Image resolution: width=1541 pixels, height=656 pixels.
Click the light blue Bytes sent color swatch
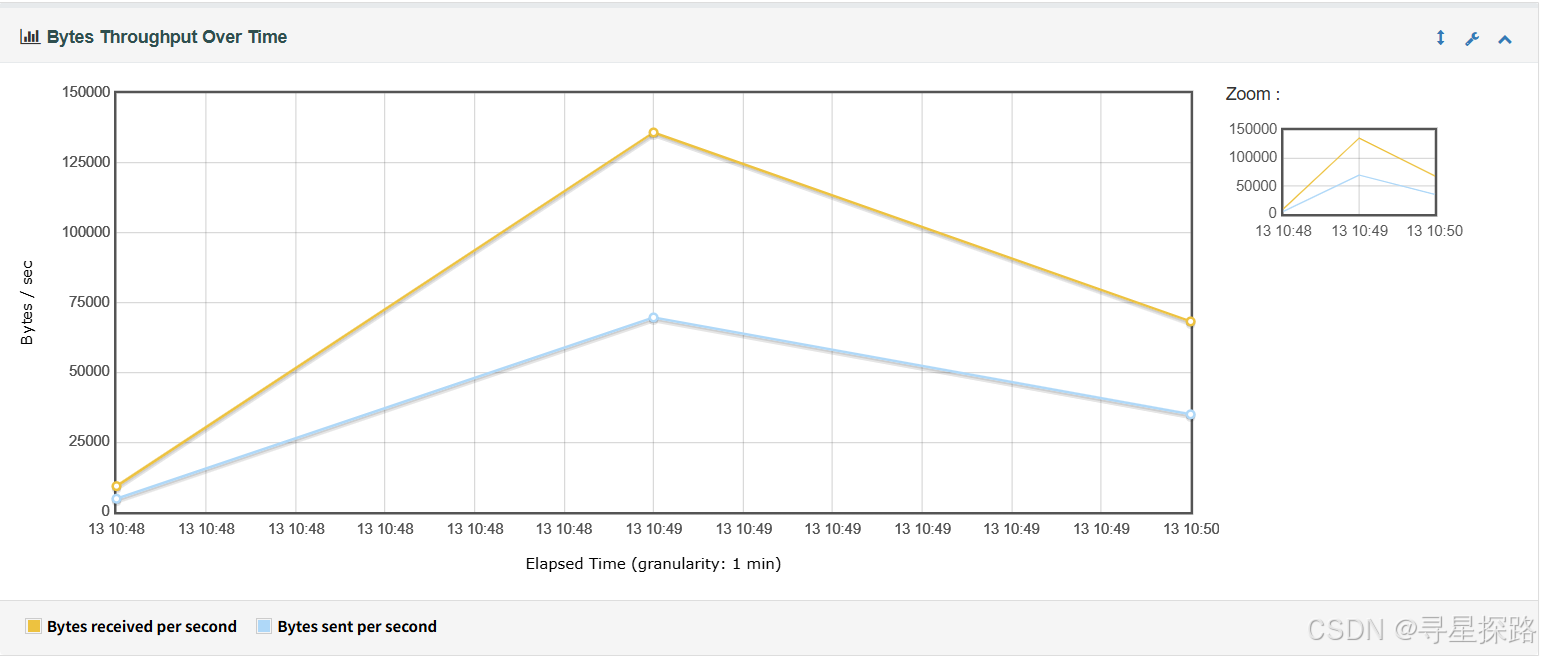point(264,626)
